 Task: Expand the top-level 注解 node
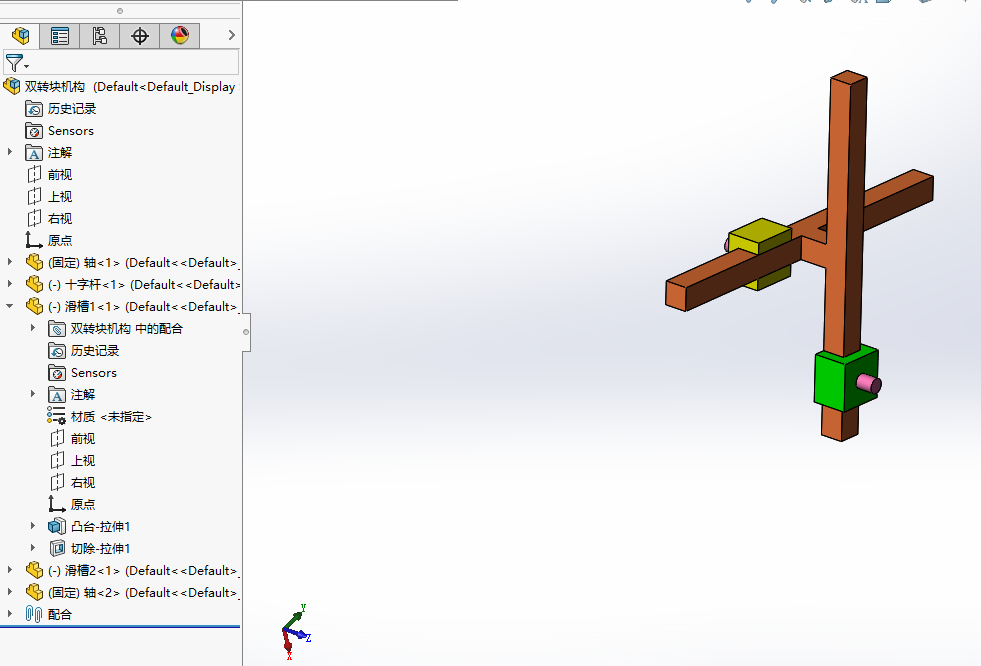9,152
